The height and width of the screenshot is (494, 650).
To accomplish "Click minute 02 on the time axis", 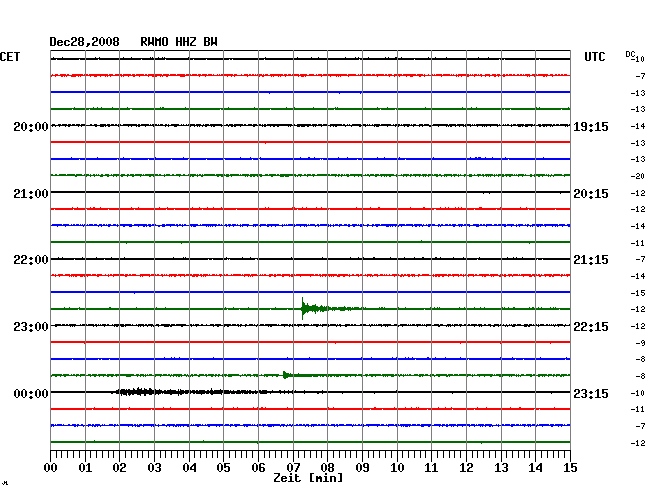I will point(119,467).
